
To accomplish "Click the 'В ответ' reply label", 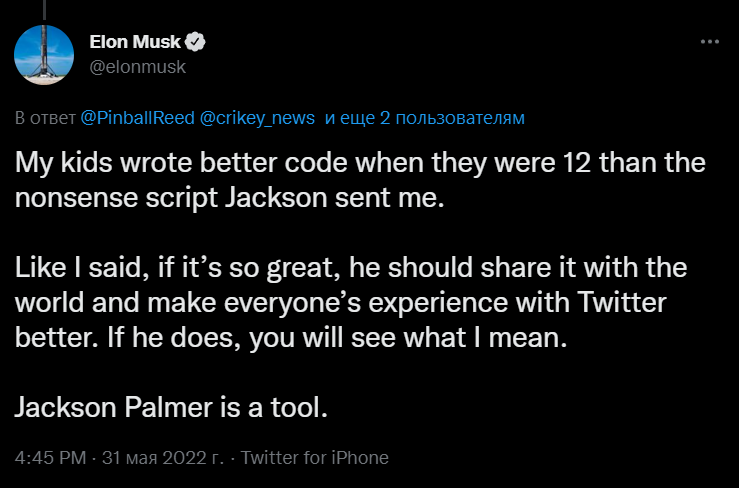I will click(x=46, y=118).
